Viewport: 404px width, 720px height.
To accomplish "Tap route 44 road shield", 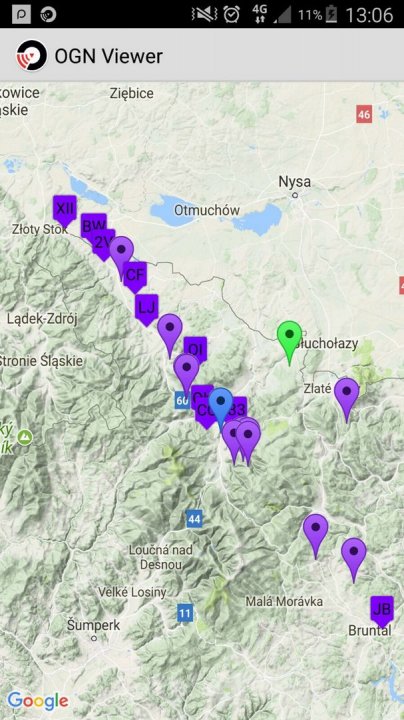I will pos(194,519).
